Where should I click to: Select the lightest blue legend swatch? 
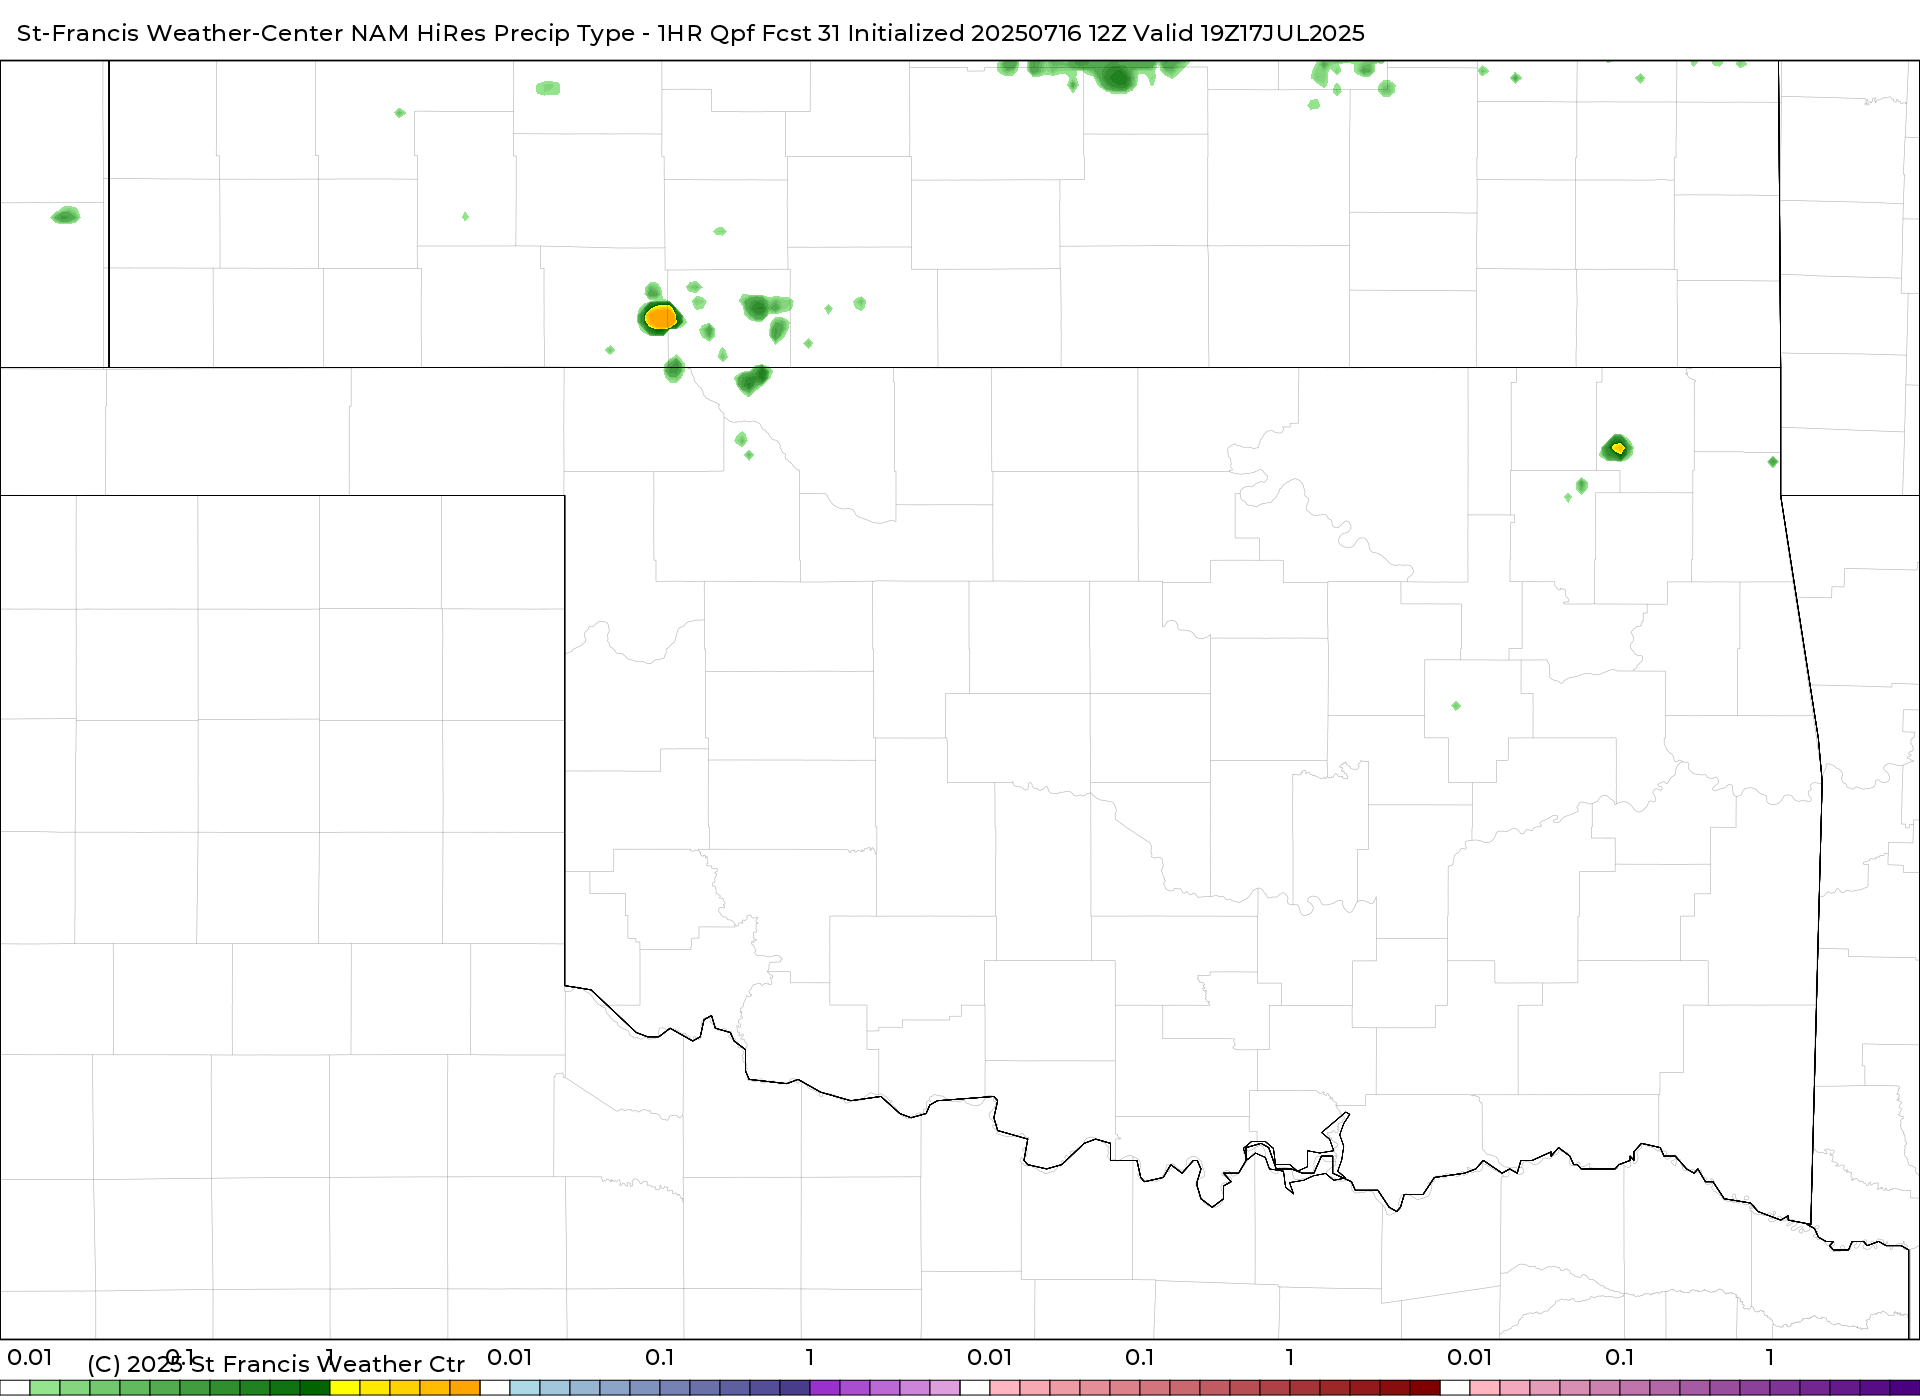pyautogui.click(x=525, y=1388)
